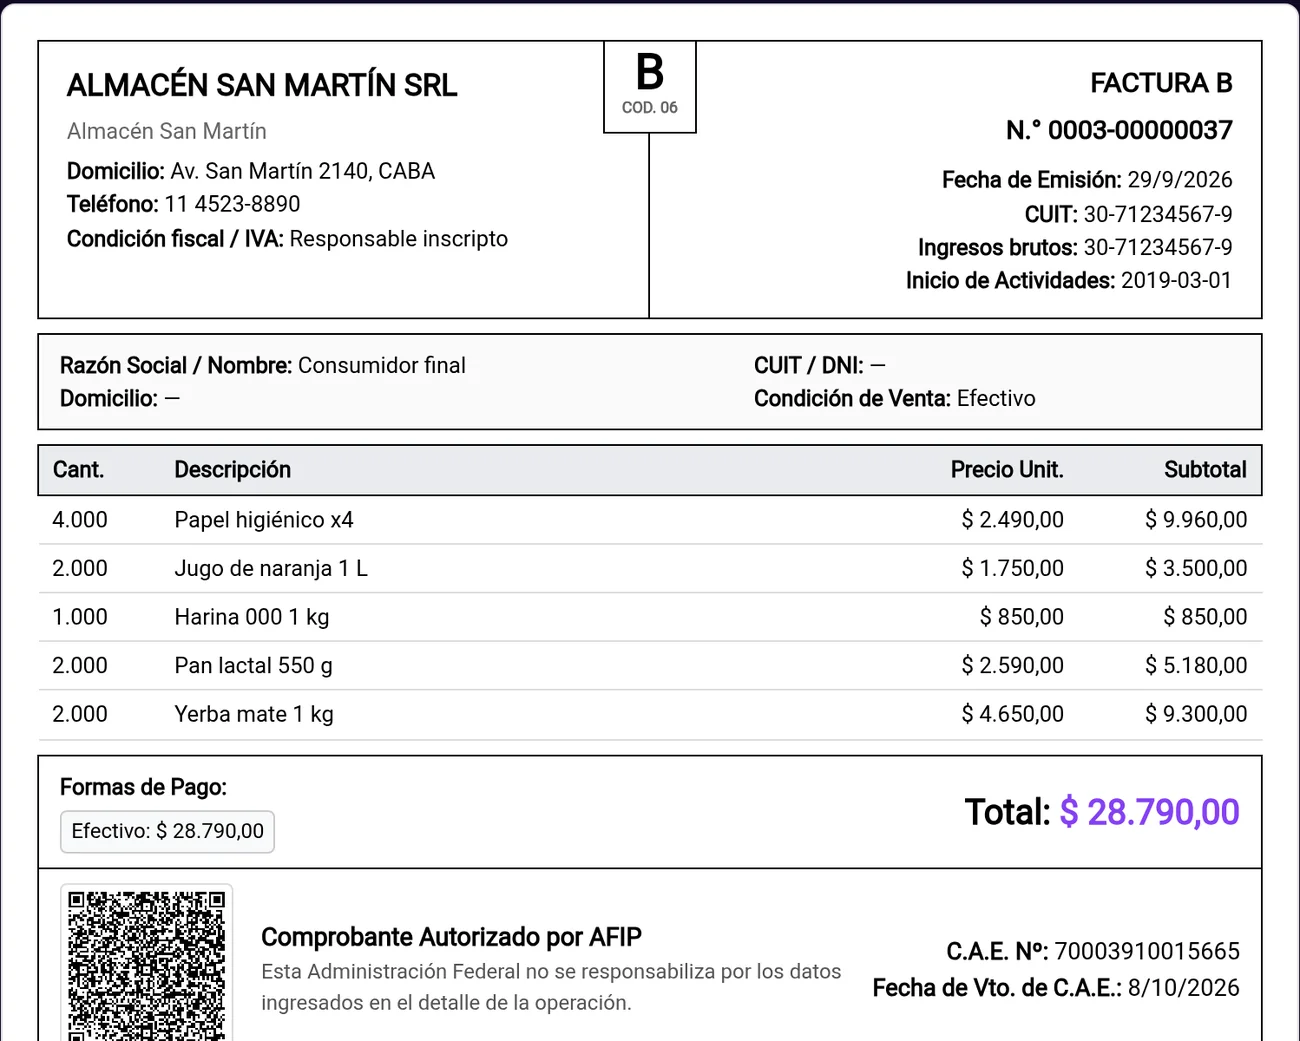1300x1041 pixels.
Task: Click the Subtotal column header
Action: point(1205,470)
